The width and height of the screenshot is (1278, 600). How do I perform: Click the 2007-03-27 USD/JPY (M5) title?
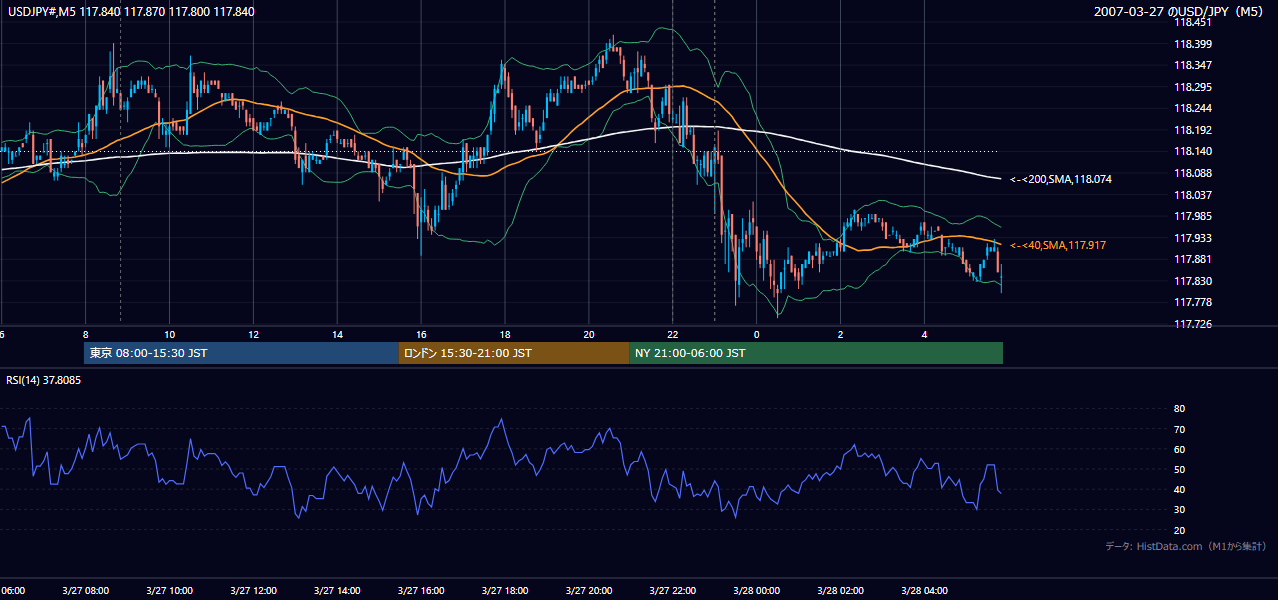[1180, 12]
